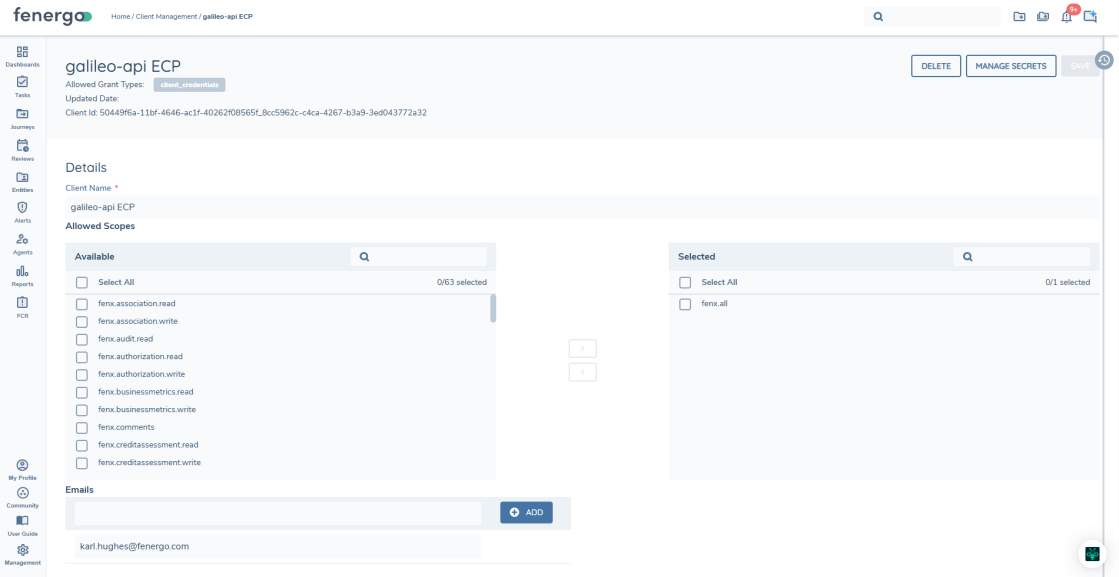This screenshot has height=577, width=1119.
Task: Check fenx.creditassessment.read scope
Action: tap(82, 446)
